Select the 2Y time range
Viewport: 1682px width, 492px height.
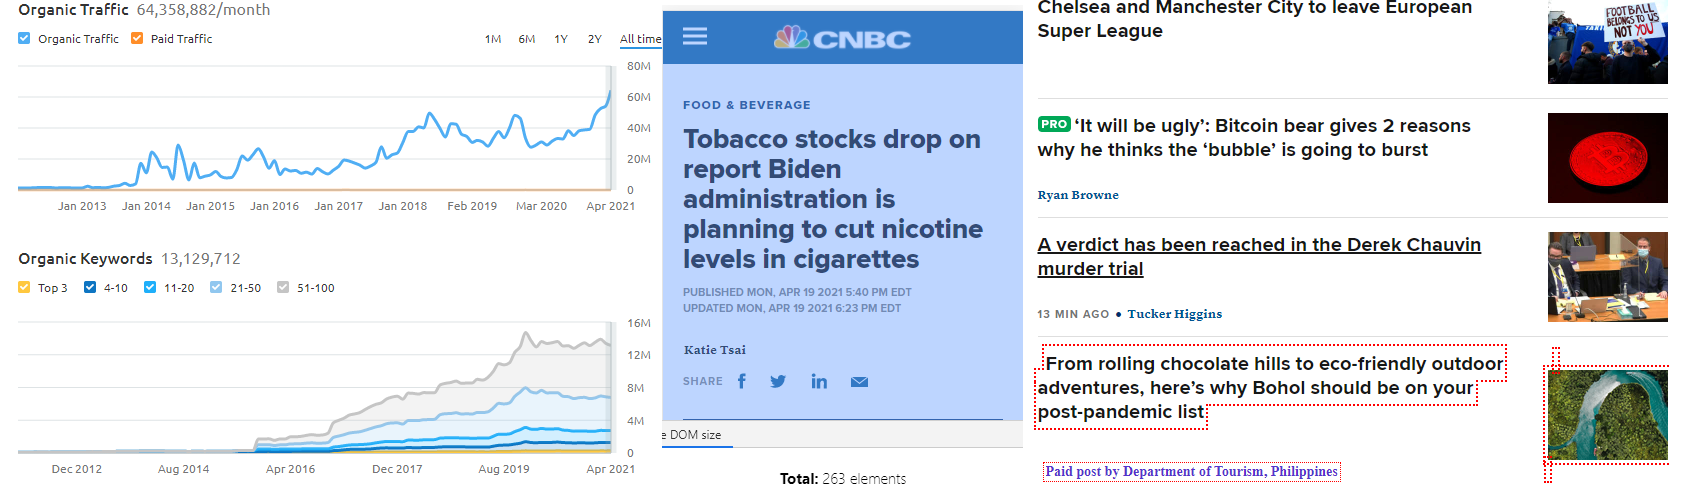pos(595,39)
